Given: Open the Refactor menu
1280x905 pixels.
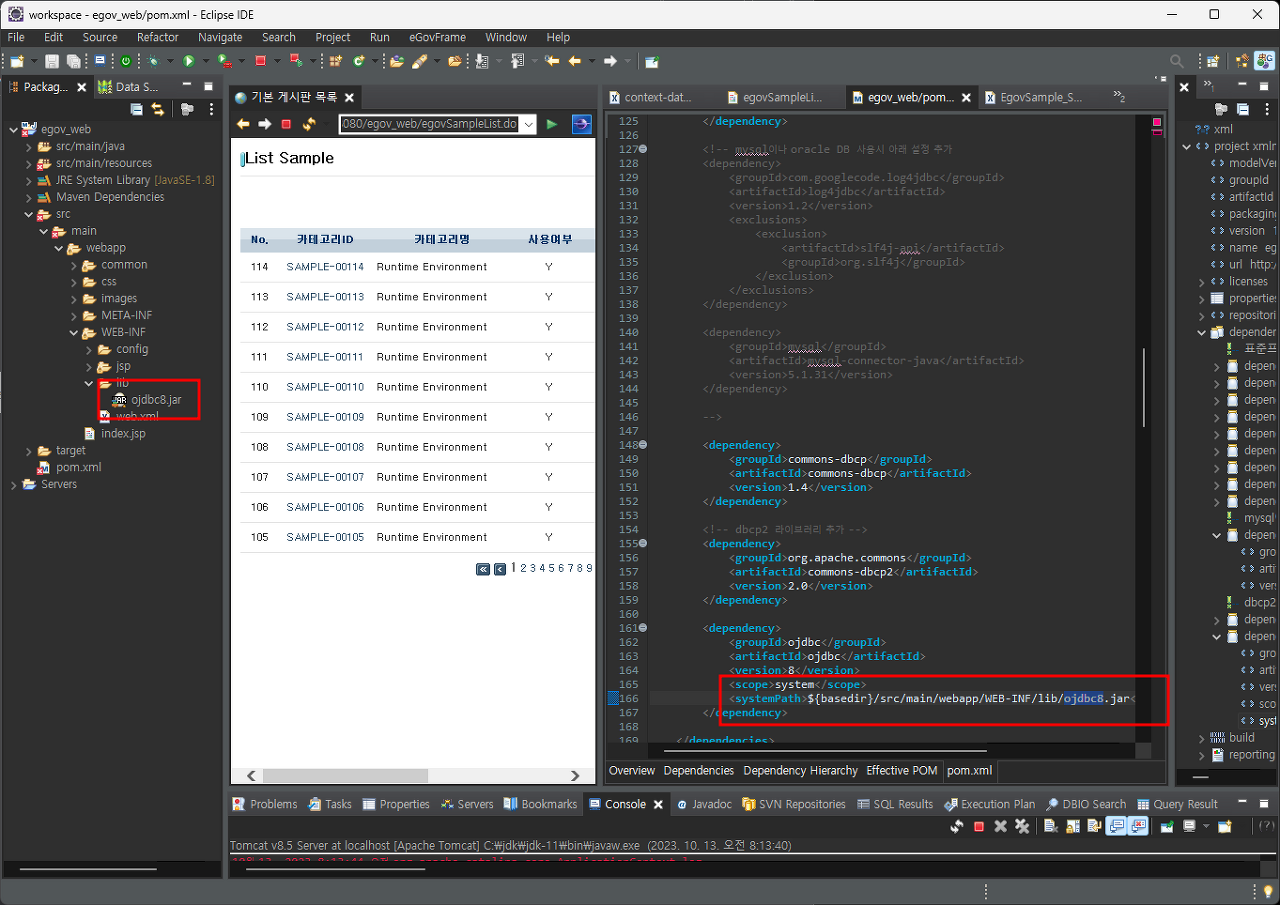Looking at the screenshot, I should (x=158, y=37).
